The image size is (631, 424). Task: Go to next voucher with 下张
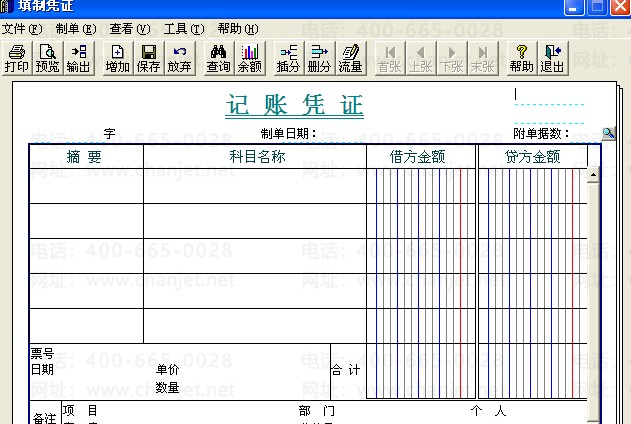tap(452, 58)
